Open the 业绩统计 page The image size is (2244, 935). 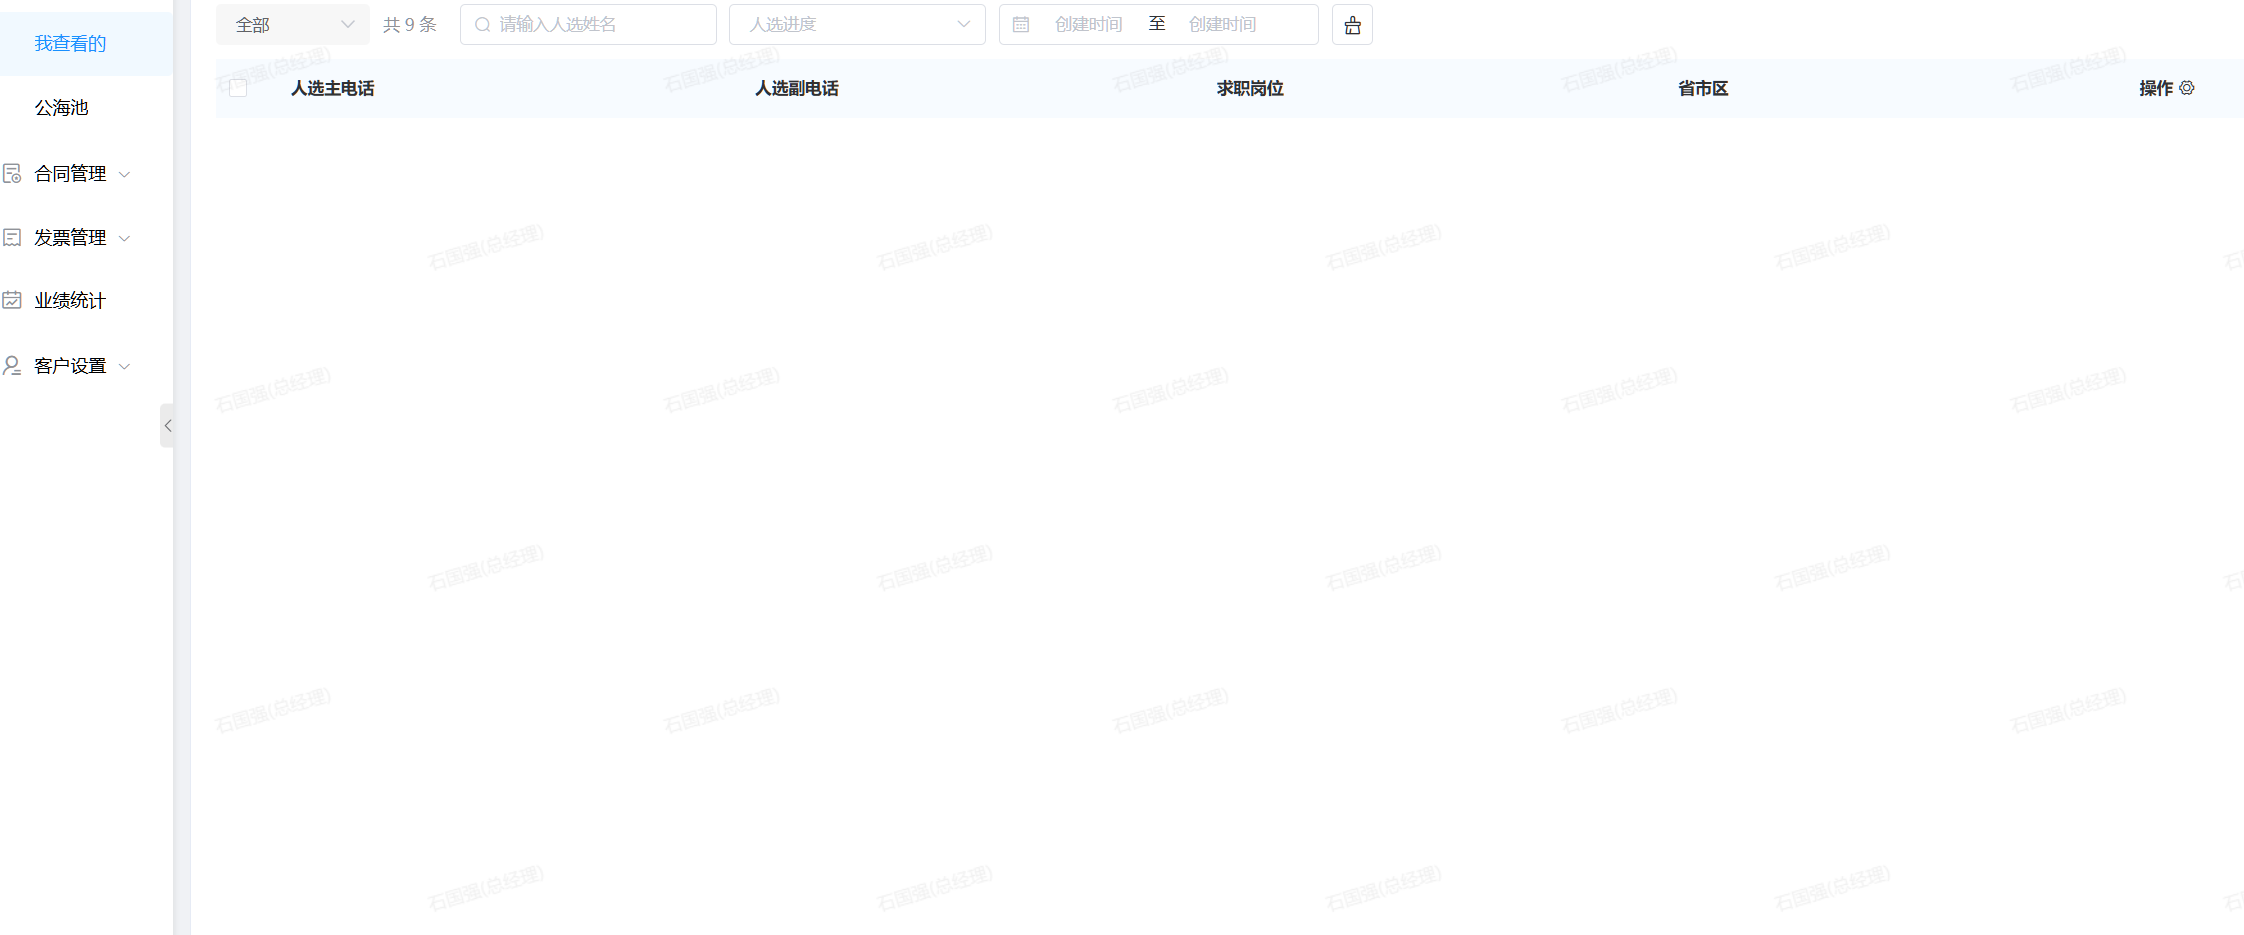(x=70, y=300)
